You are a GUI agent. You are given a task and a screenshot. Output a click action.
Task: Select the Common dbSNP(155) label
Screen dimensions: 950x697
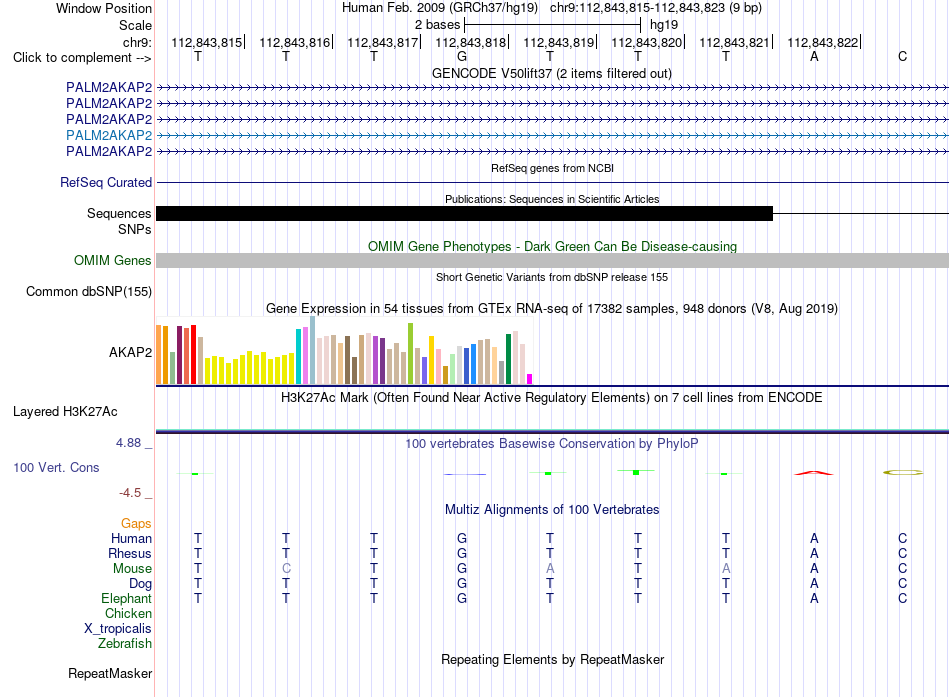[x=89, y=292]
